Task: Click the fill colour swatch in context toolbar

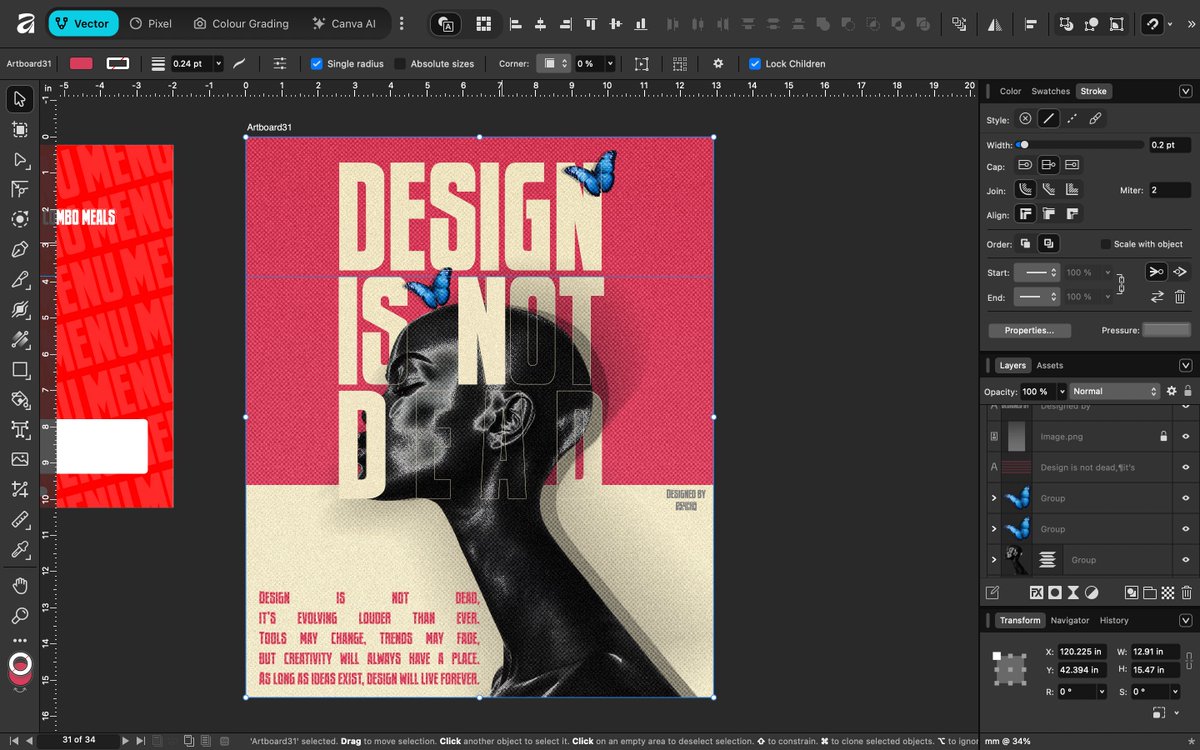Action: (81, 63)
